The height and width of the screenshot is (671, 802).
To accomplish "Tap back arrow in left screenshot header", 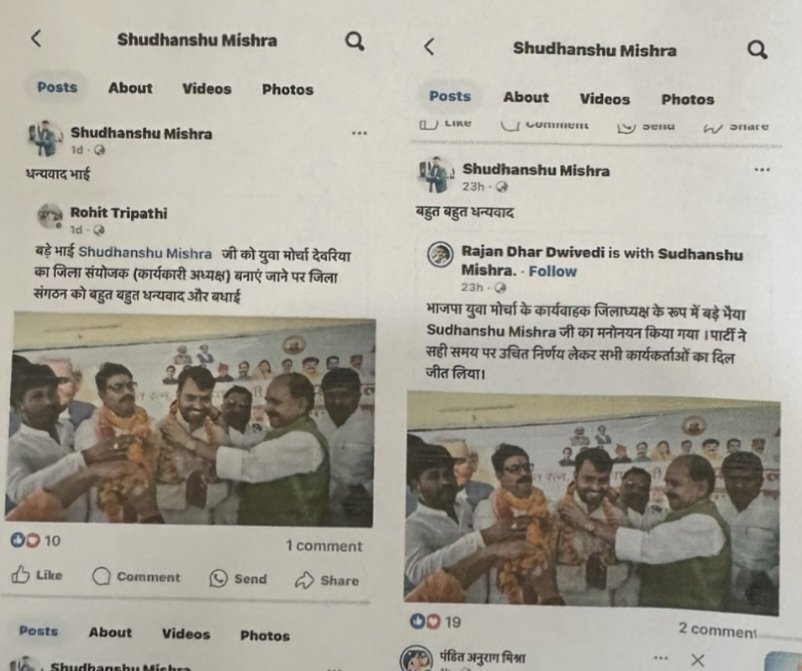I will (x=36, y=38).
